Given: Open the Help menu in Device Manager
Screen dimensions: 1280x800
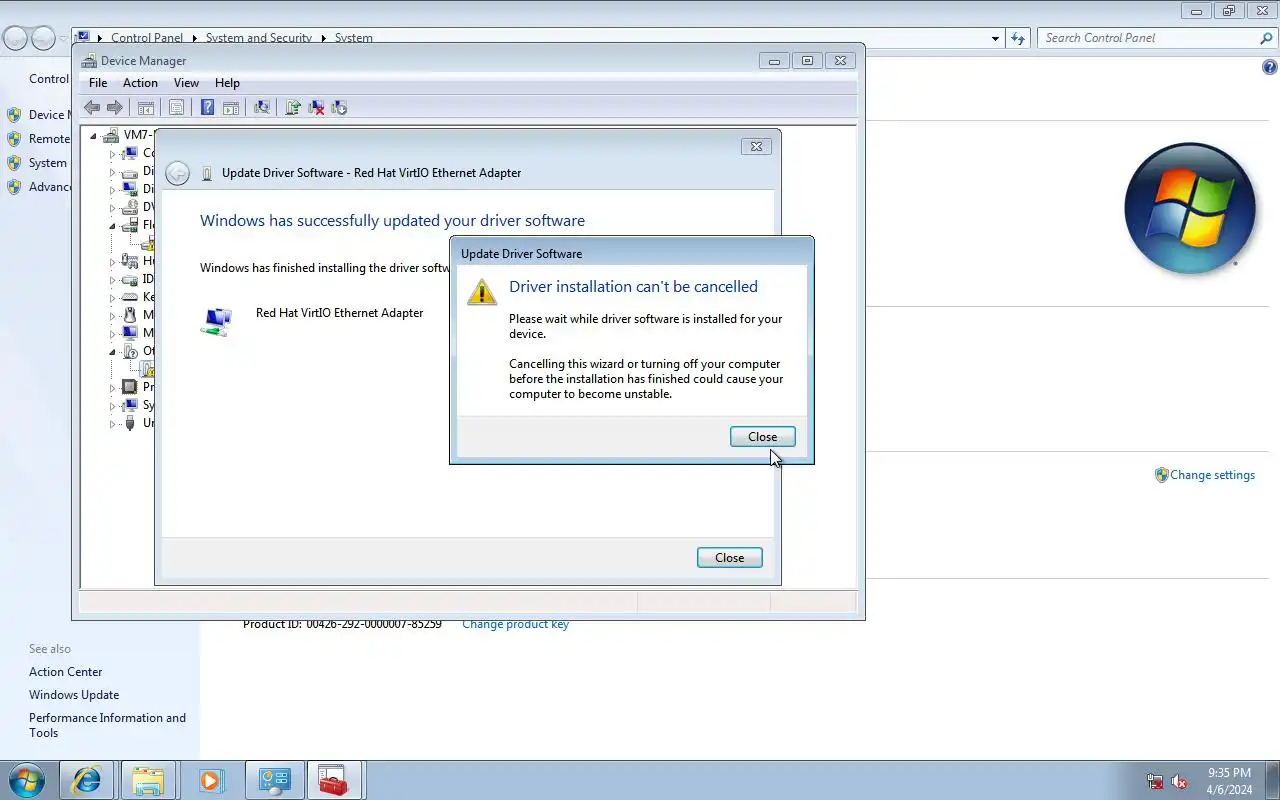Looking at the screenshot, I should pos(227,83).
